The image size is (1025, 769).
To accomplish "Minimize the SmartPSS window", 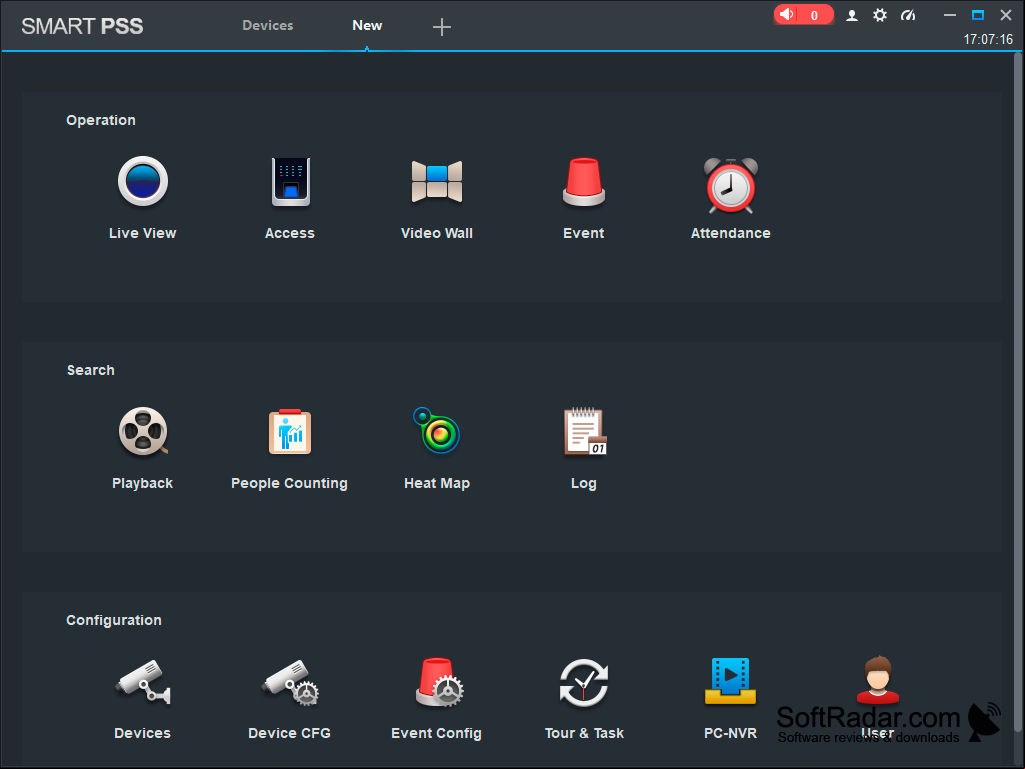I will (x=950, y=15).
